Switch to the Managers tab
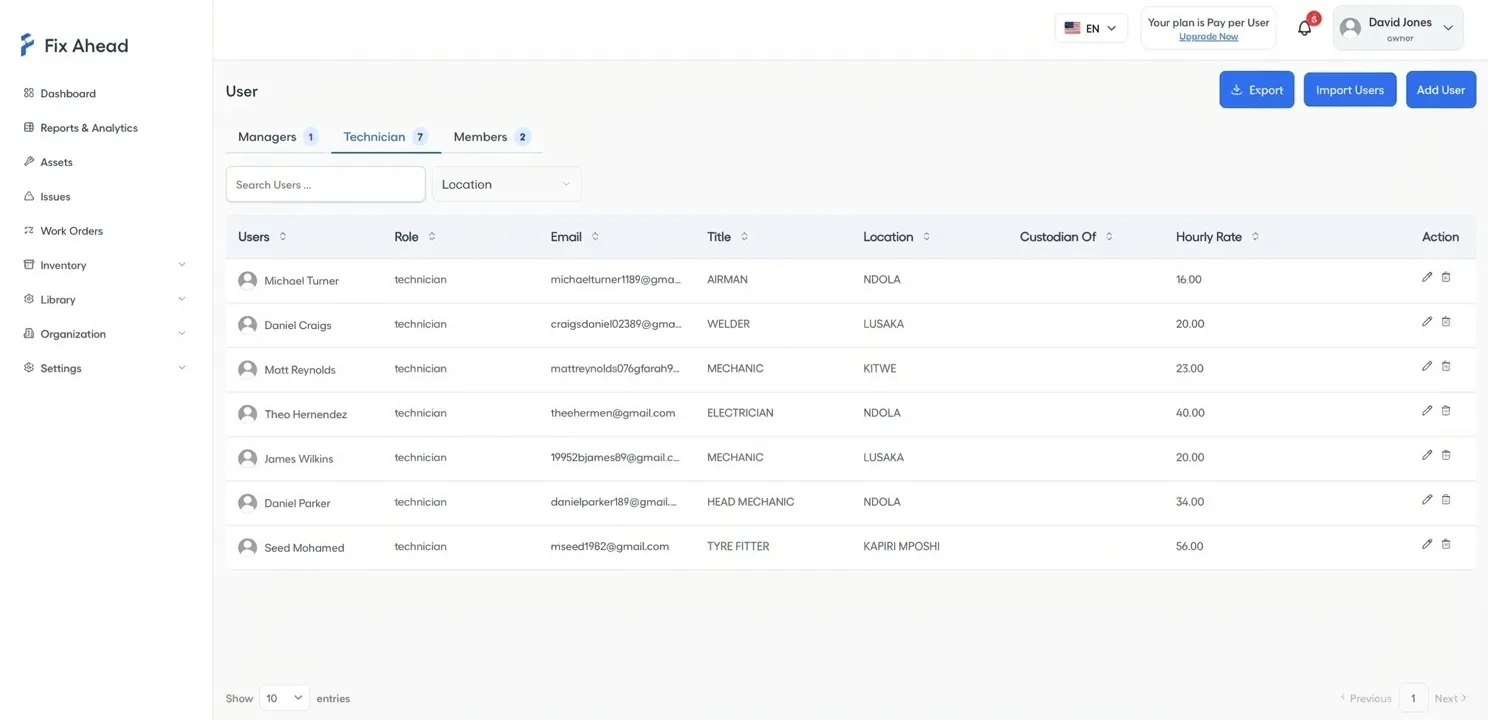The height and width of the screenshot is (720, 1488). [277, 137]
